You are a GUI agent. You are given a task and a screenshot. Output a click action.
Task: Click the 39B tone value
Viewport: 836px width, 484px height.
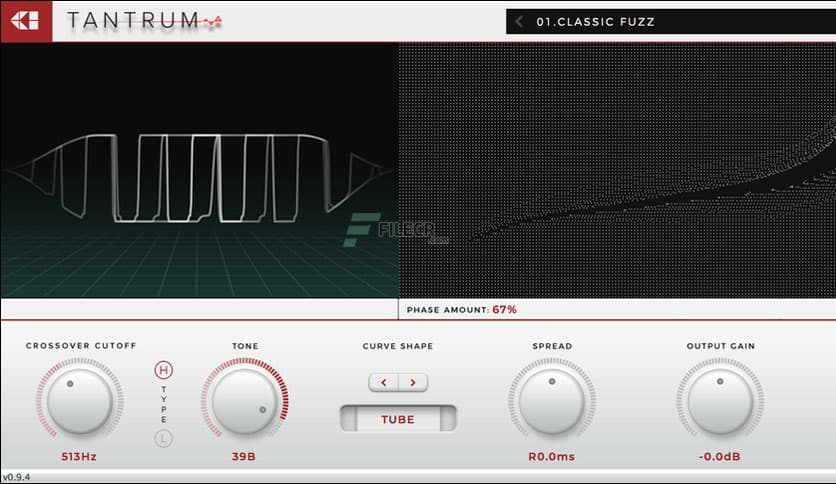(x=244, y=457)
